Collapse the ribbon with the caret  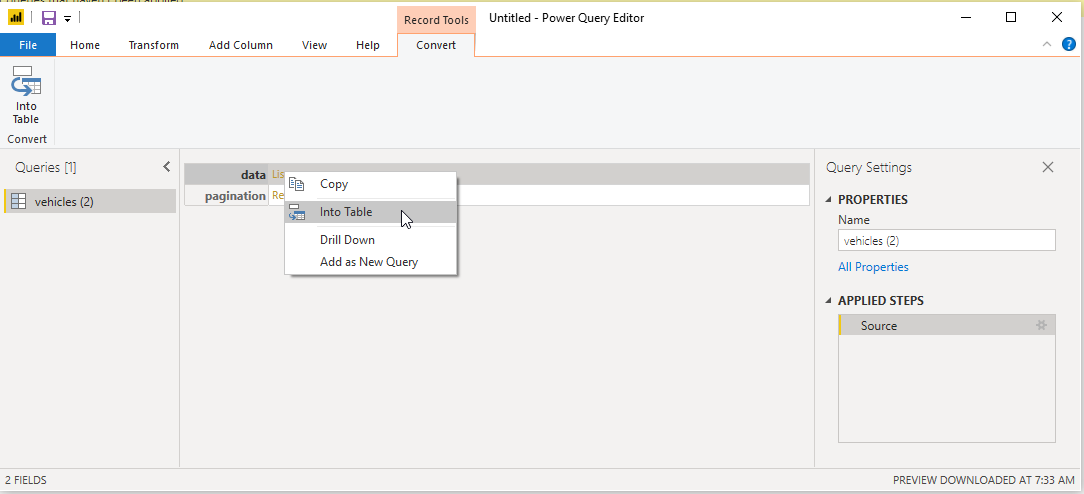click(x=1047, y=44)
